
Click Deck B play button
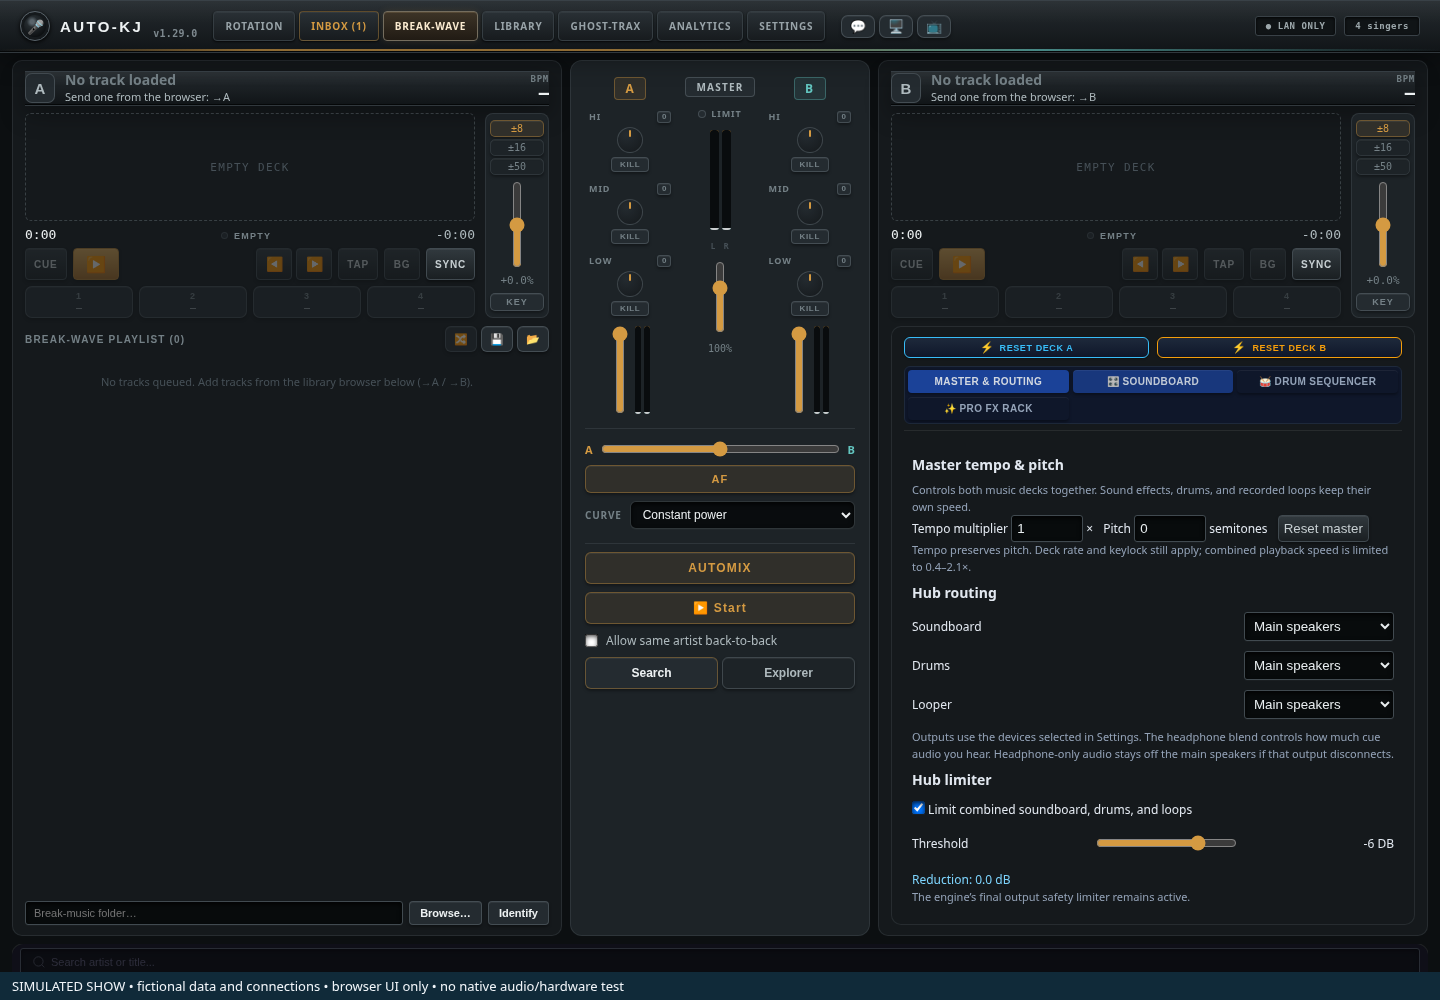pos(962,264)
